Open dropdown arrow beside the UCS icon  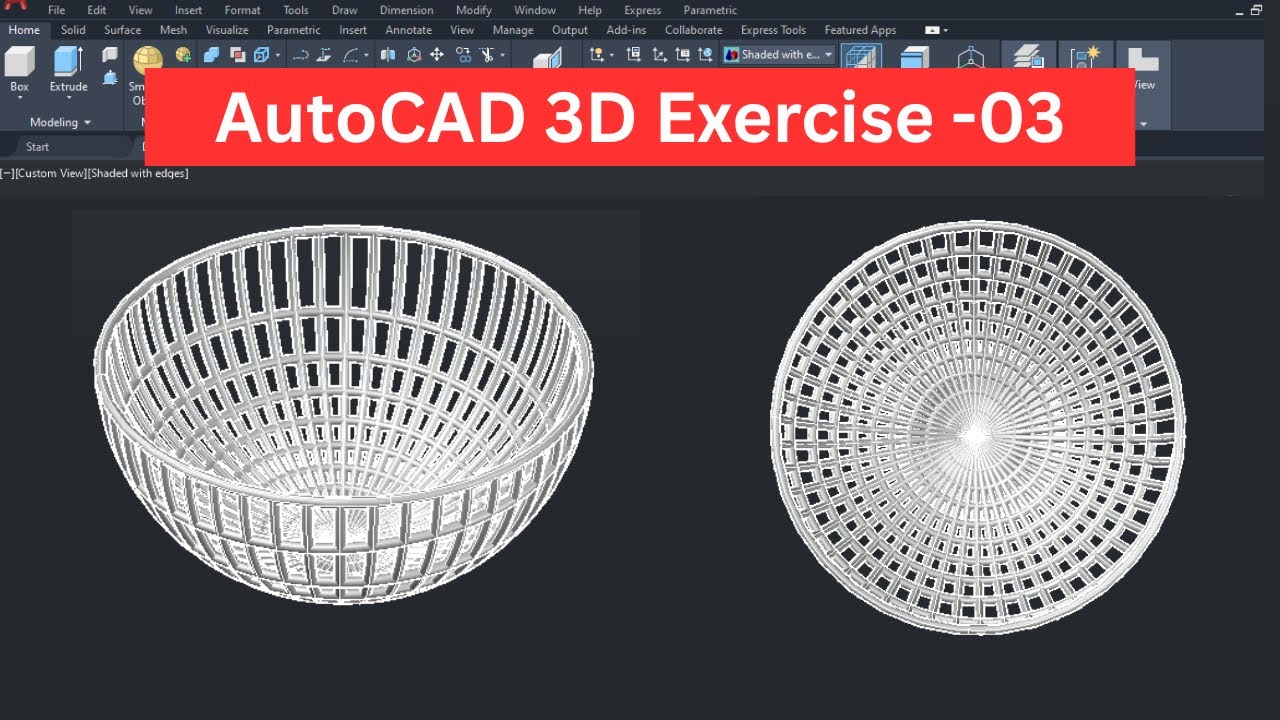[x=612, y=55]
